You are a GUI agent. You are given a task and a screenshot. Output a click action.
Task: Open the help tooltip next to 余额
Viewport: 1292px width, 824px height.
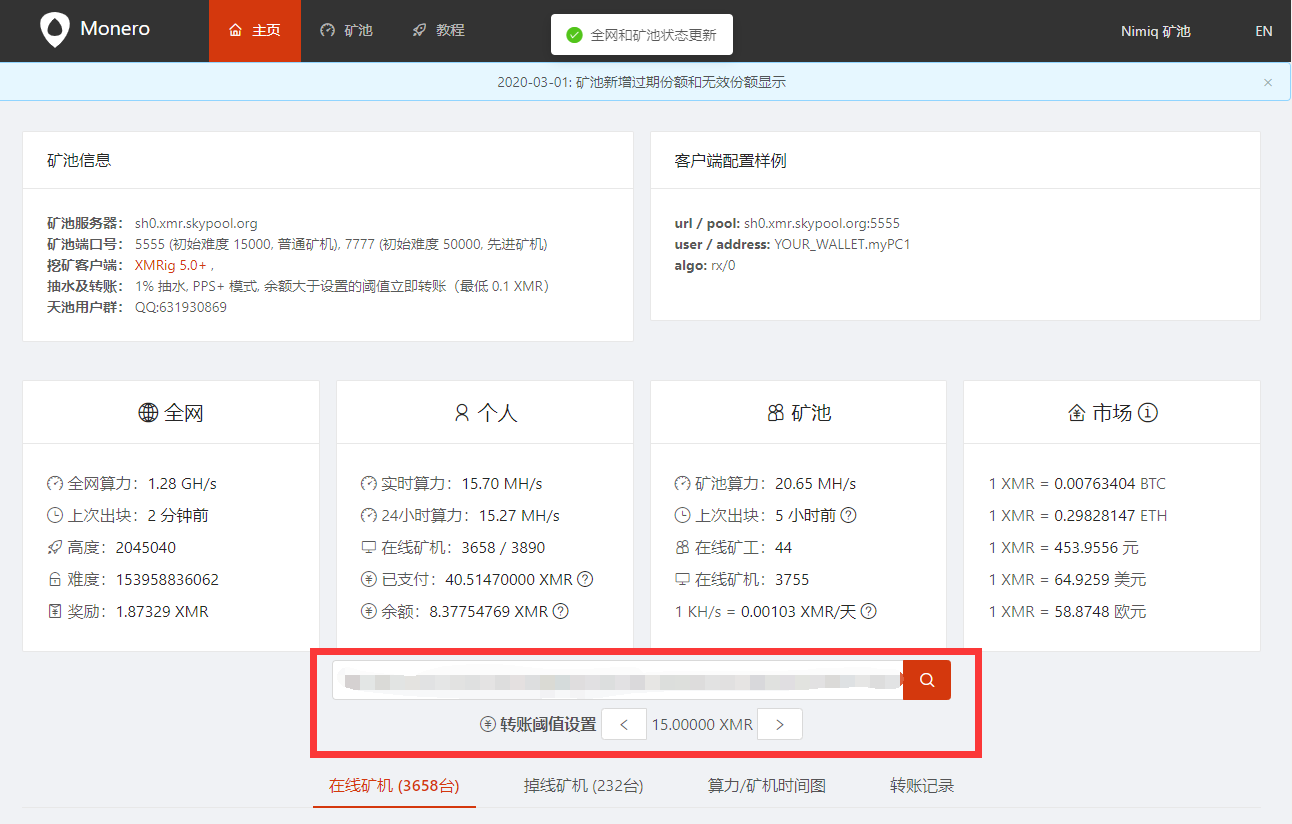(x=560, y=611)
